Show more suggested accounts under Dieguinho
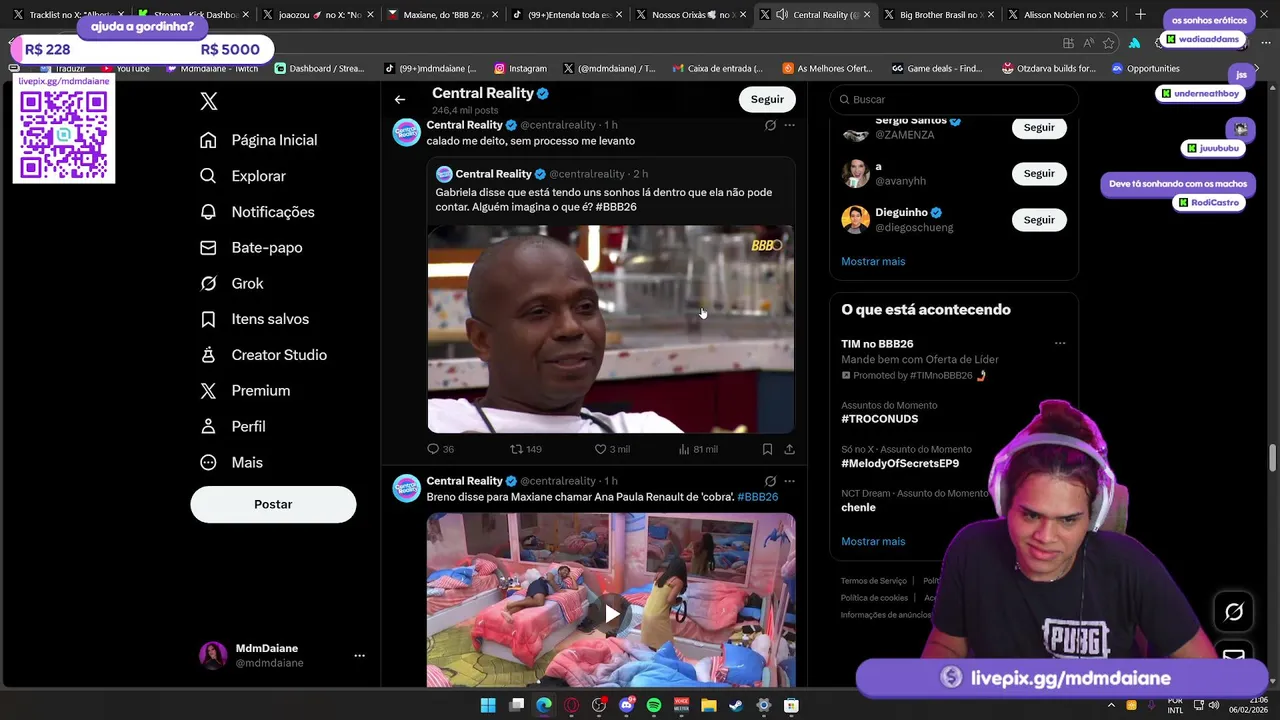Viewport: 1280px width, 720px height. (x=873, y=261)
